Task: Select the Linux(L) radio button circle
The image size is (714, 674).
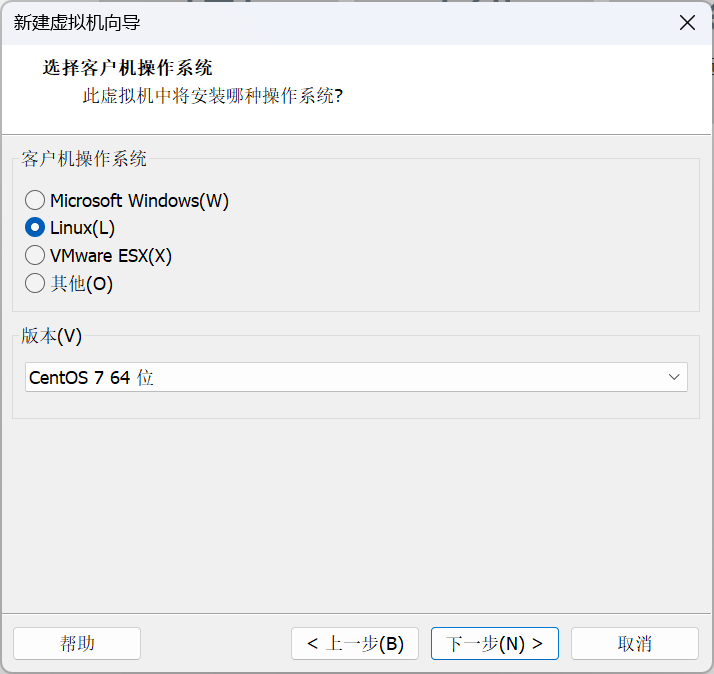Action: (x=35, y=228)
